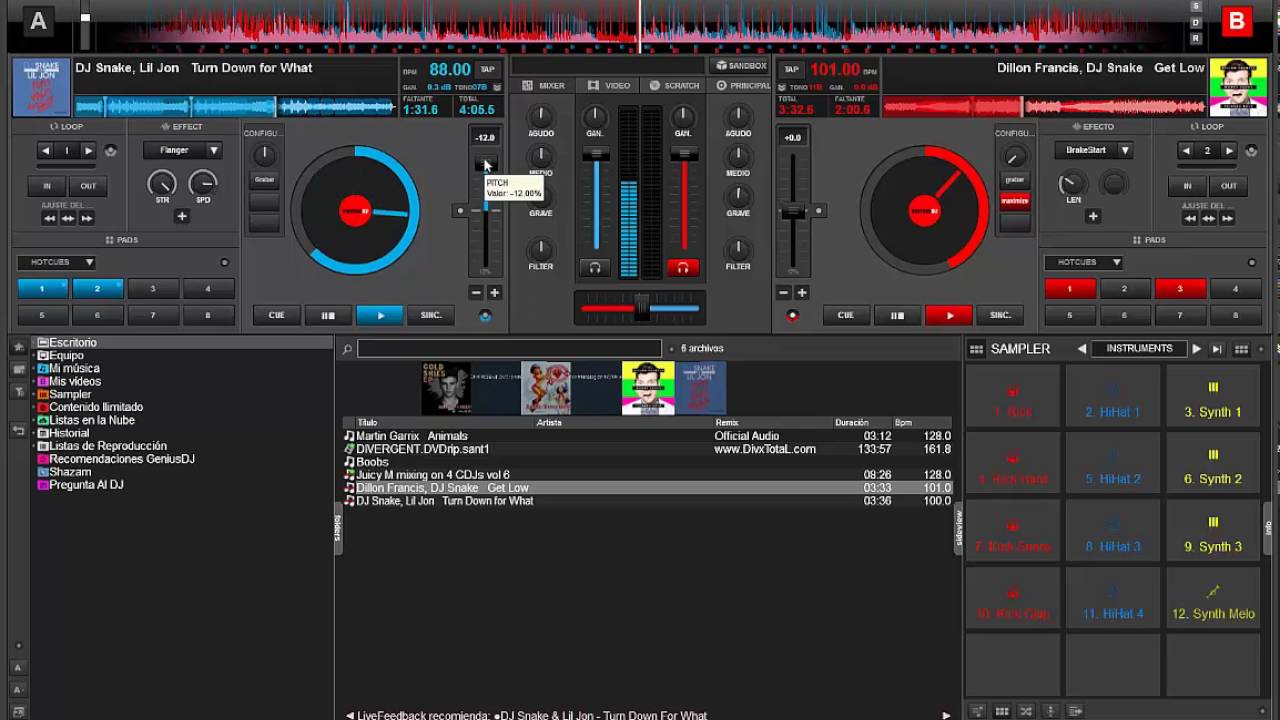This screenshot has width=1280, height=720.
Task: Open the INSTRUMENTS sampler bank selector
Action: point(1139,349)
